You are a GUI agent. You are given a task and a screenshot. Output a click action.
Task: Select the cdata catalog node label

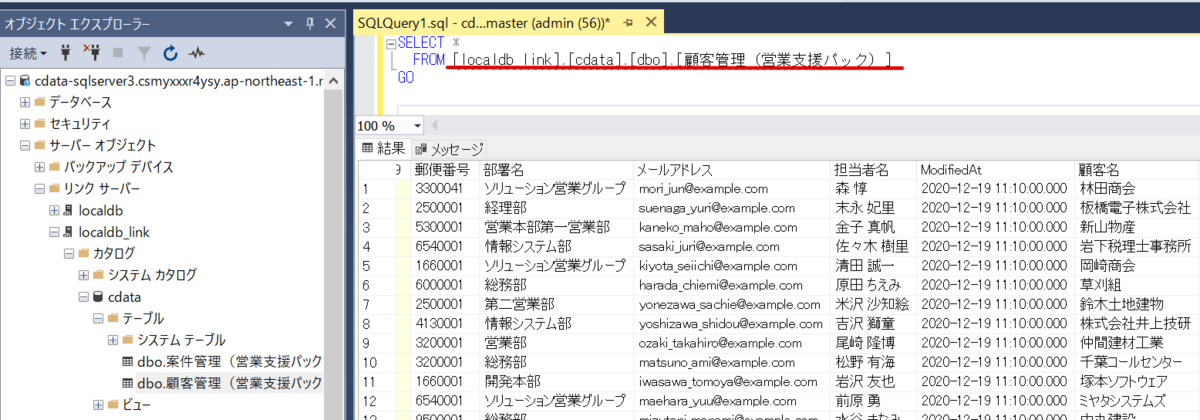(125, 297)
